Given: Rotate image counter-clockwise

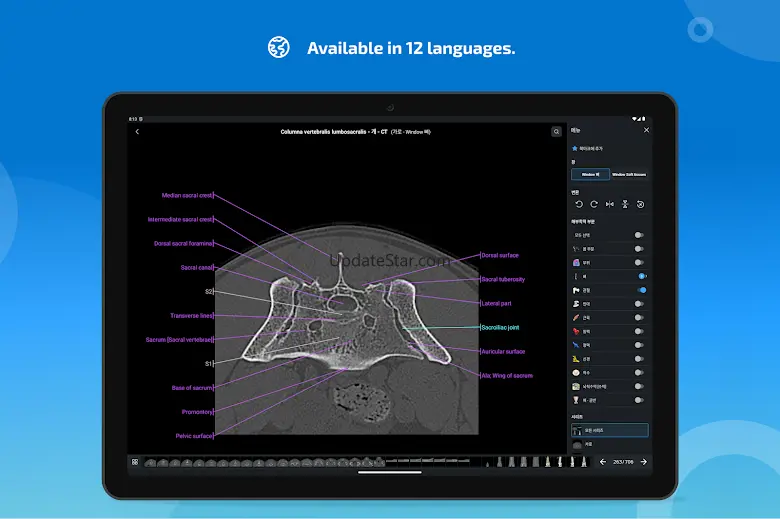Looking at the screenshot, I should [x=578, y=204].
